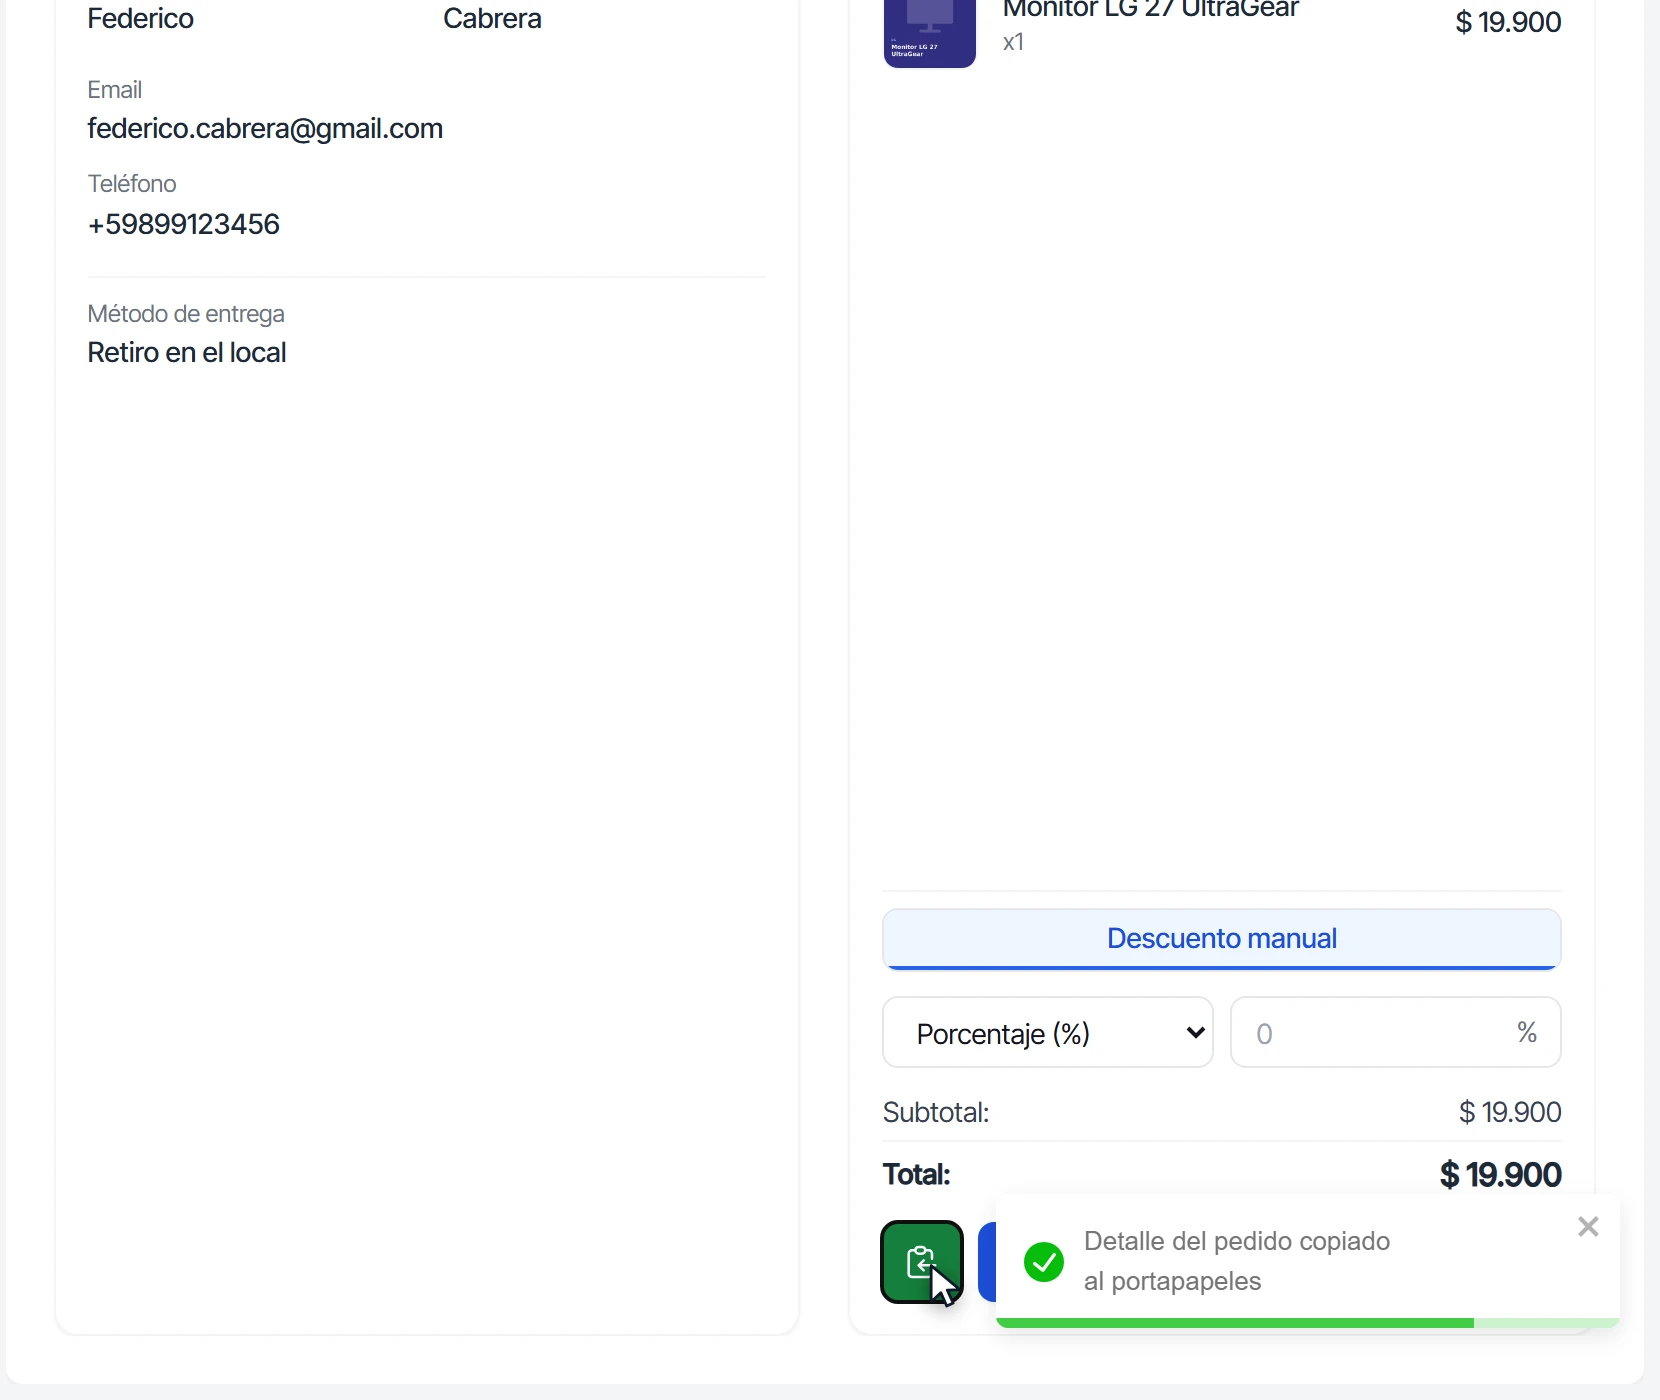The image size is (1660, 1400).
Task: Click the toast's green progress bar
Action: [1235, 1323]
